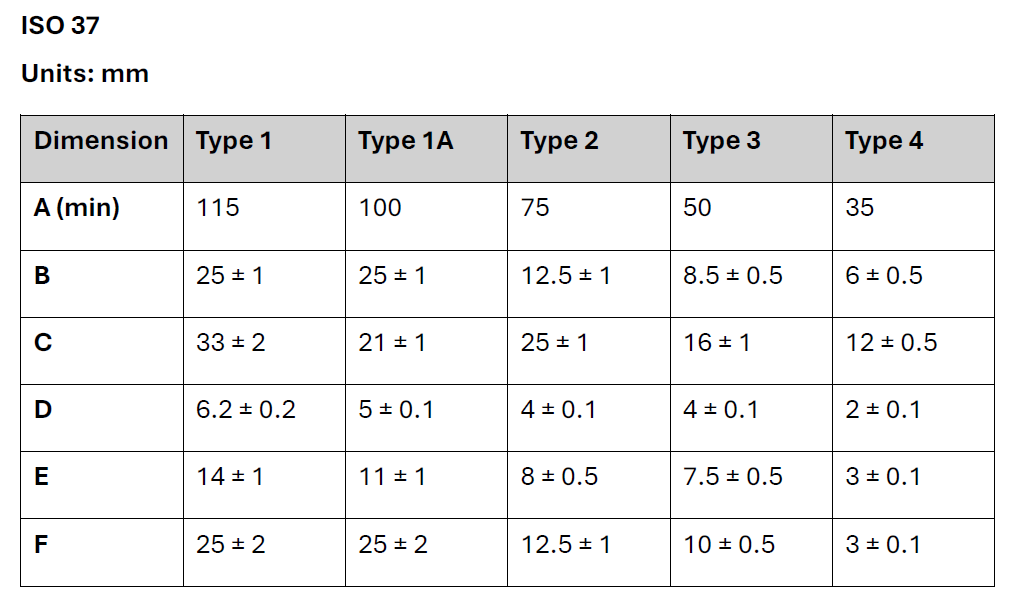Click the 12 ± 0.5 cell
The width and height of the screenshot is (1027, 610).
click(913, 351)
